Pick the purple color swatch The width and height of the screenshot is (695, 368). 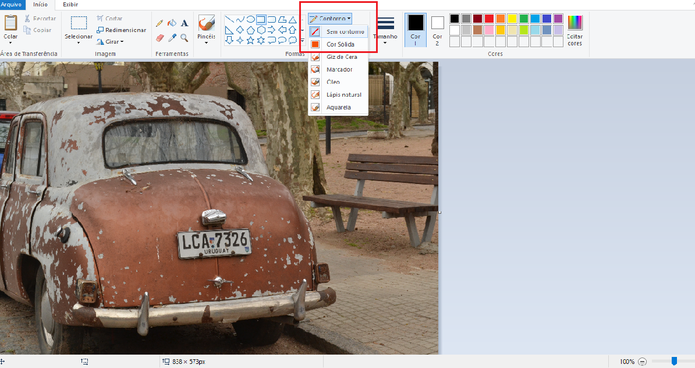[558, 19]
